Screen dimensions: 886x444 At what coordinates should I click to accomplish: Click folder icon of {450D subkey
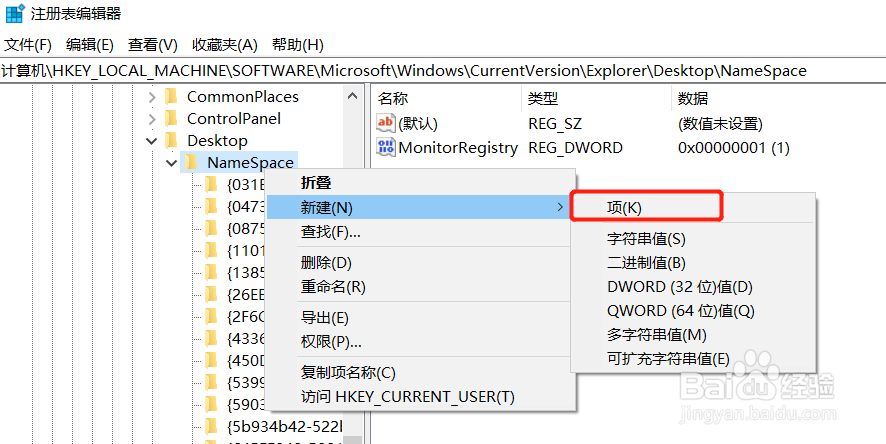(211, 360)
